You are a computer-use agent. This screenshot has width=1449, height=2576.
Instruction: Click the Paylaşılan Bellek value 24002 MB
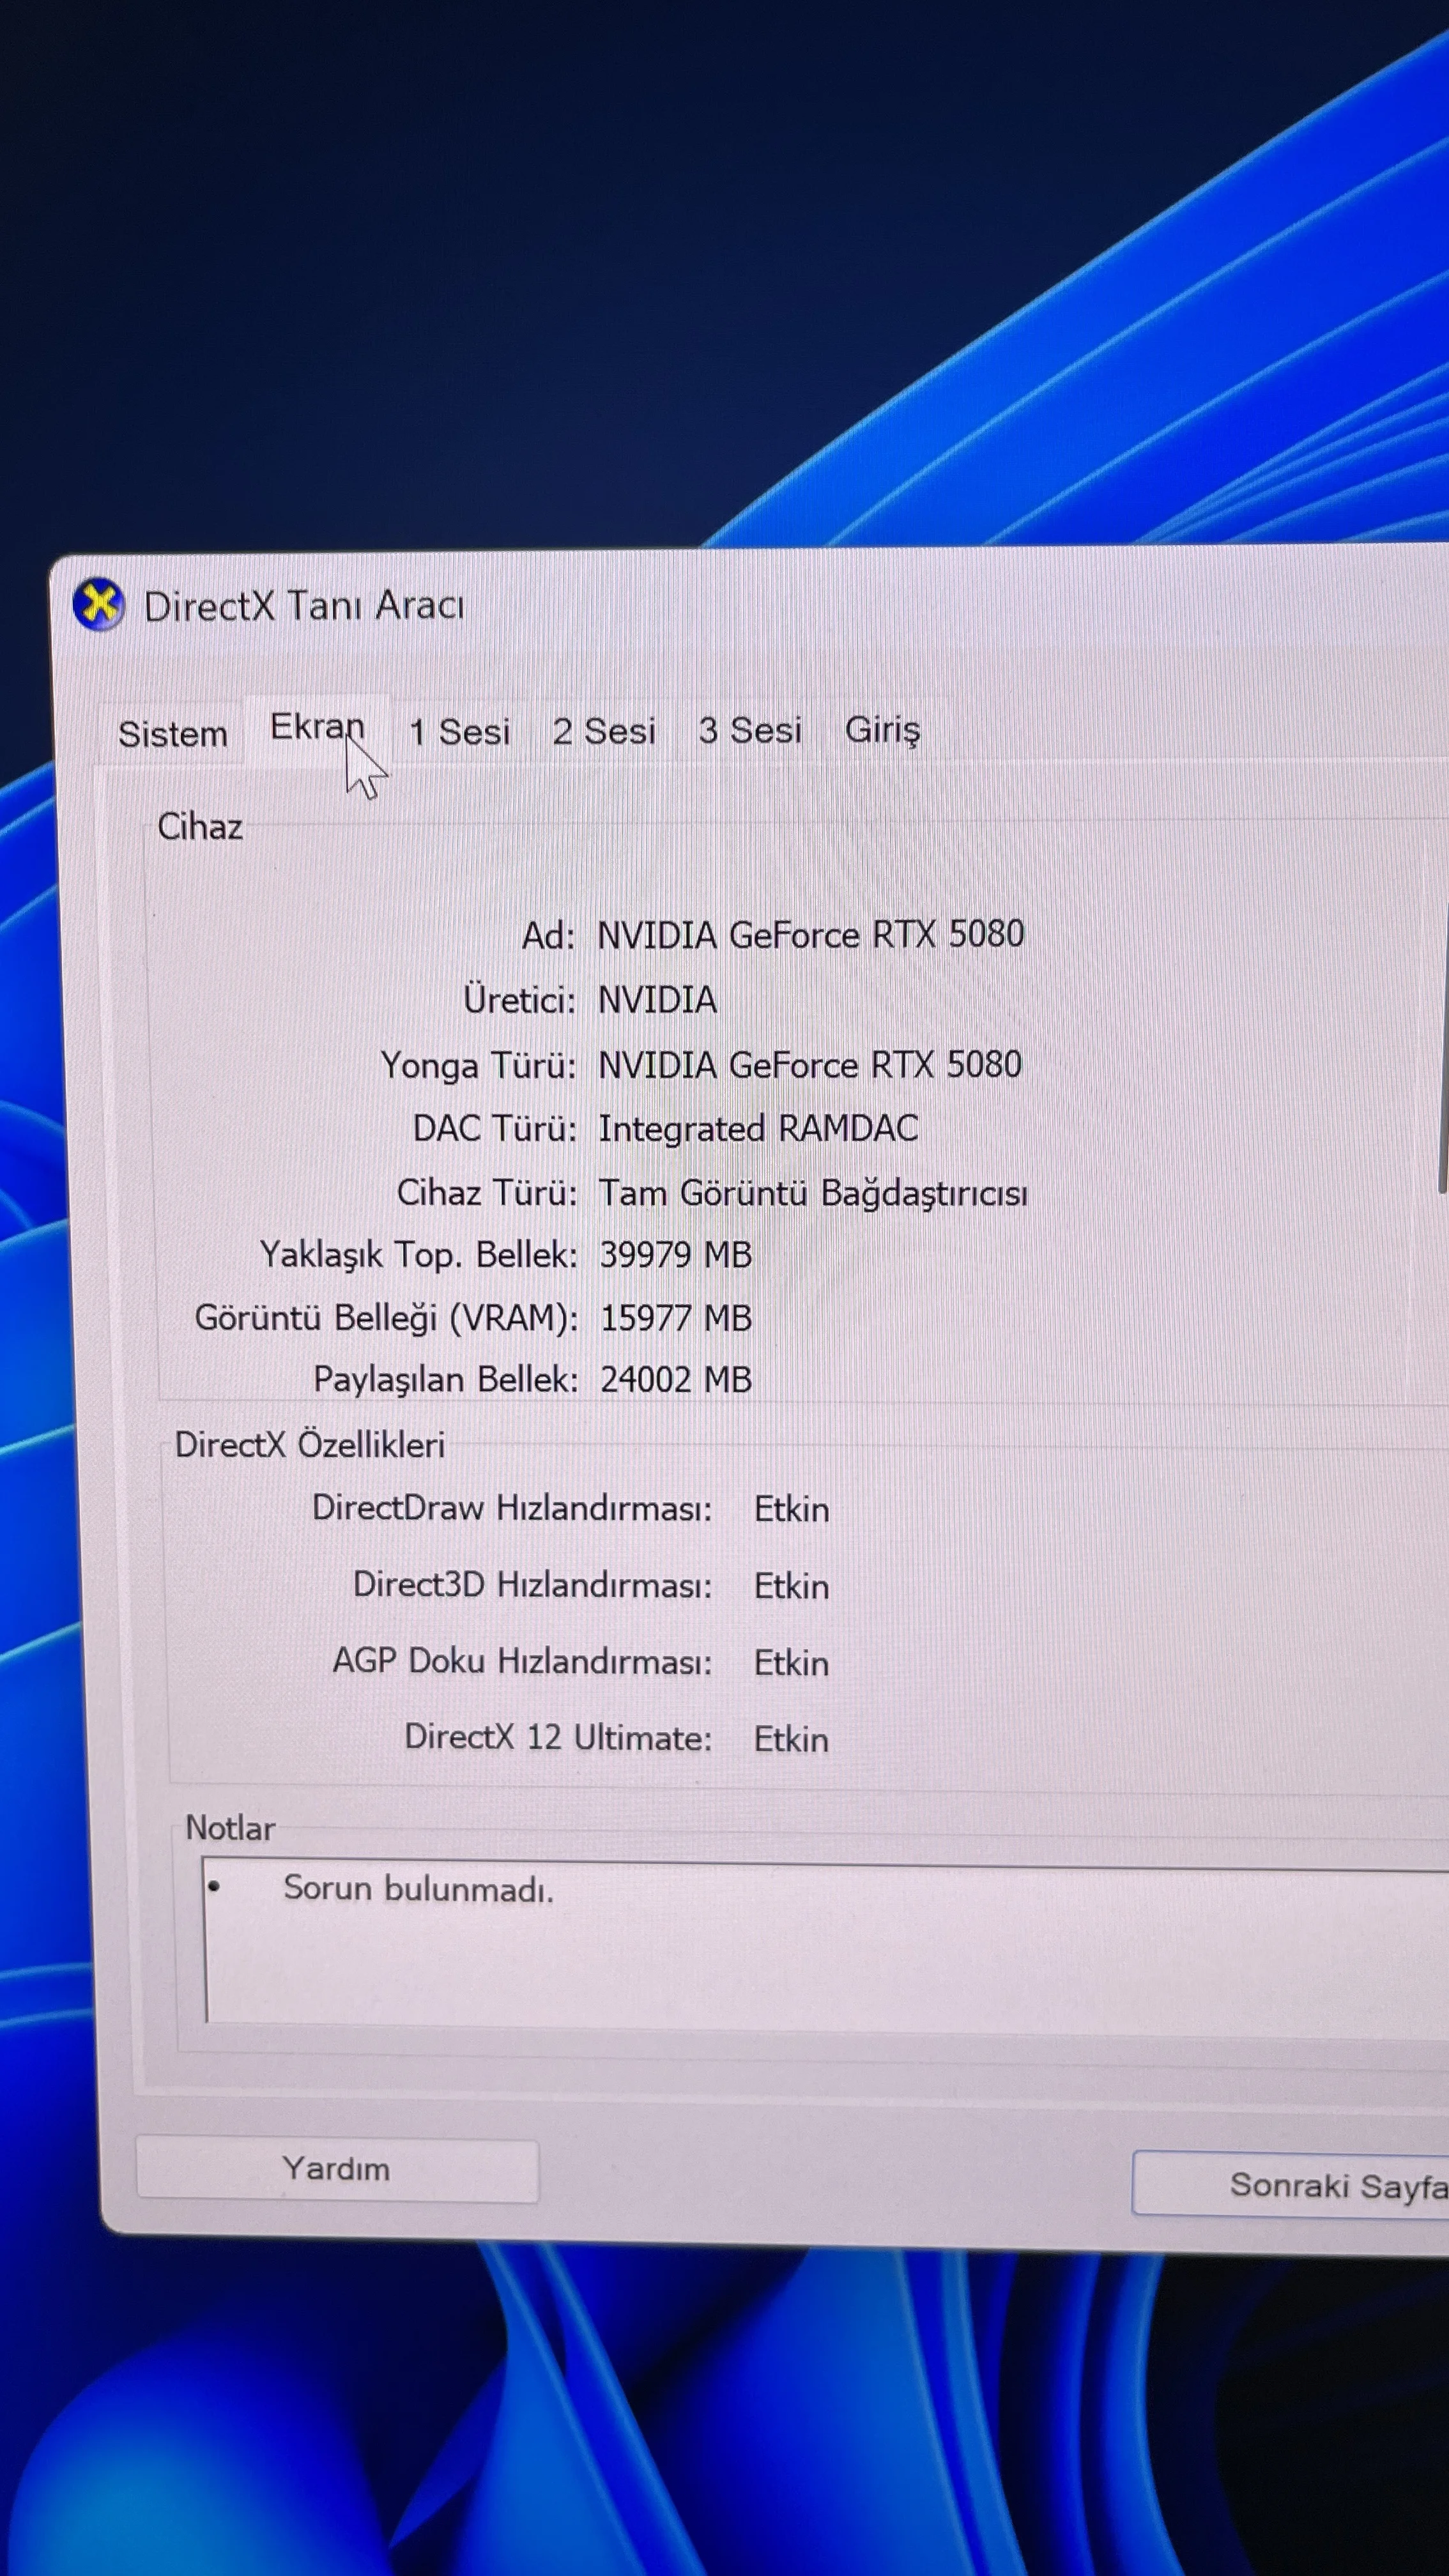[675, 1380]
